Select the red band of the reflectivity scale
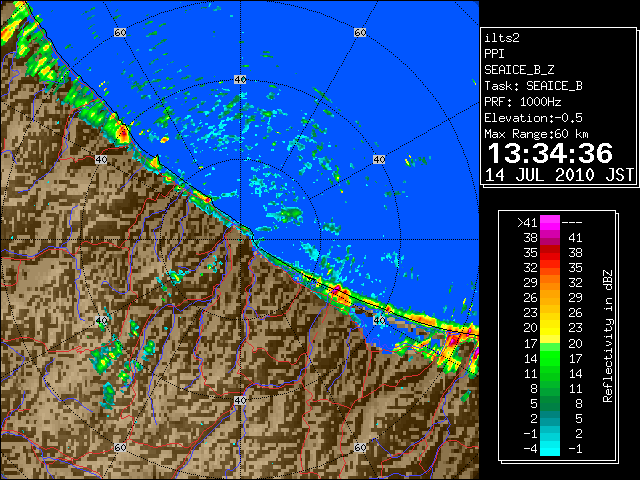The height and width of the screenshot is (480, 640). tap(550, 252)
